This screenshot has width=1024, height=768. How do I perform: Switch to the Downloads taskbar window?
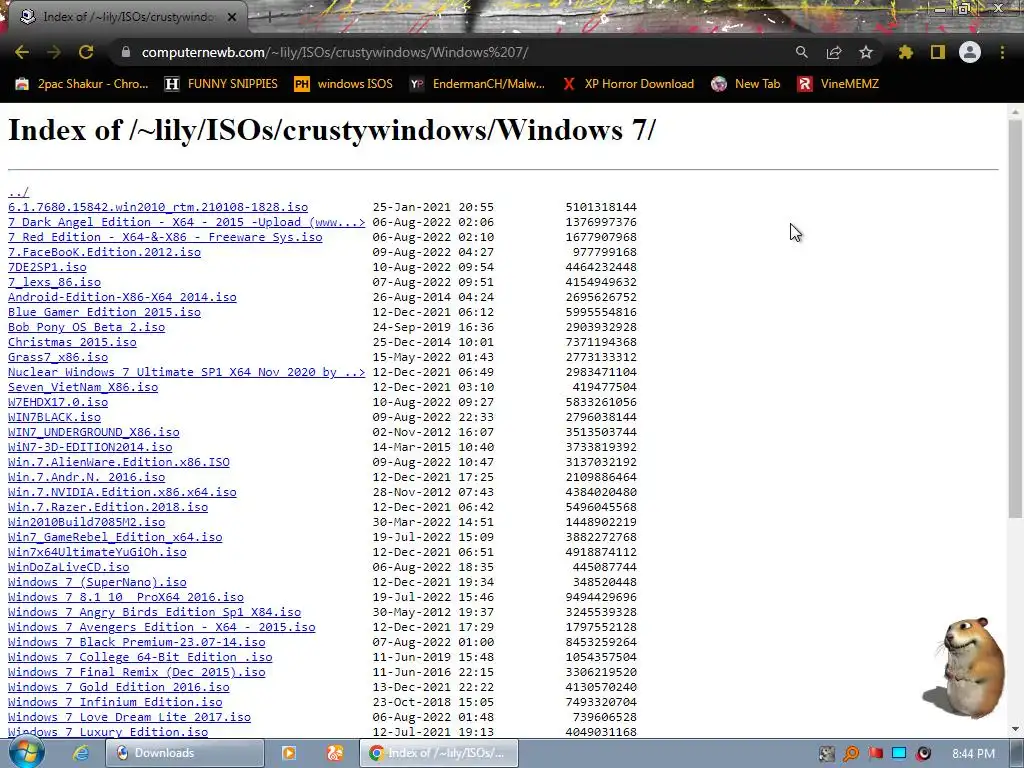coord(185,753)
